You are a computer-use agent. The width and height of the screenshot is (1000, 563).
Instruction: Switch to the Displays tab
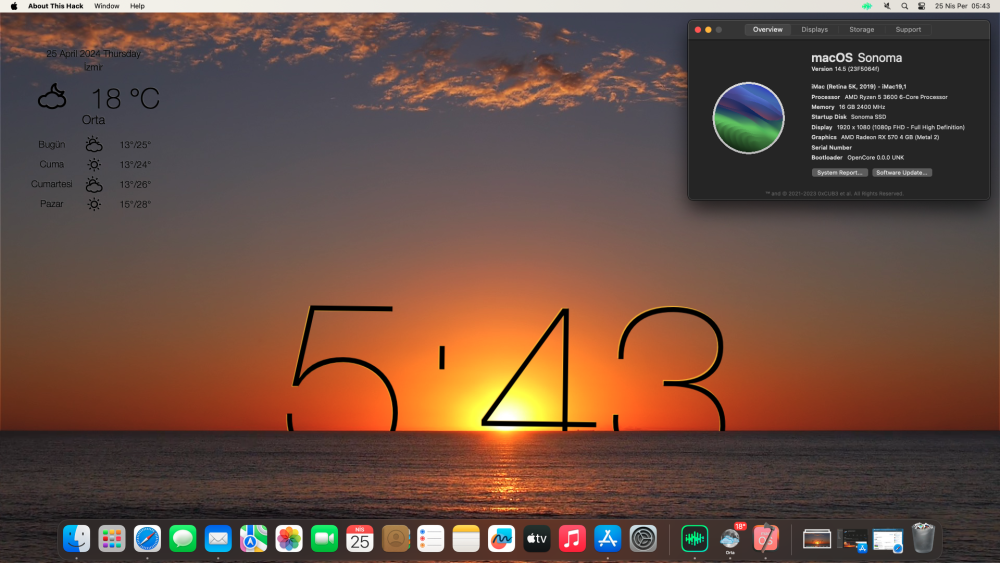tap(814, 29)
